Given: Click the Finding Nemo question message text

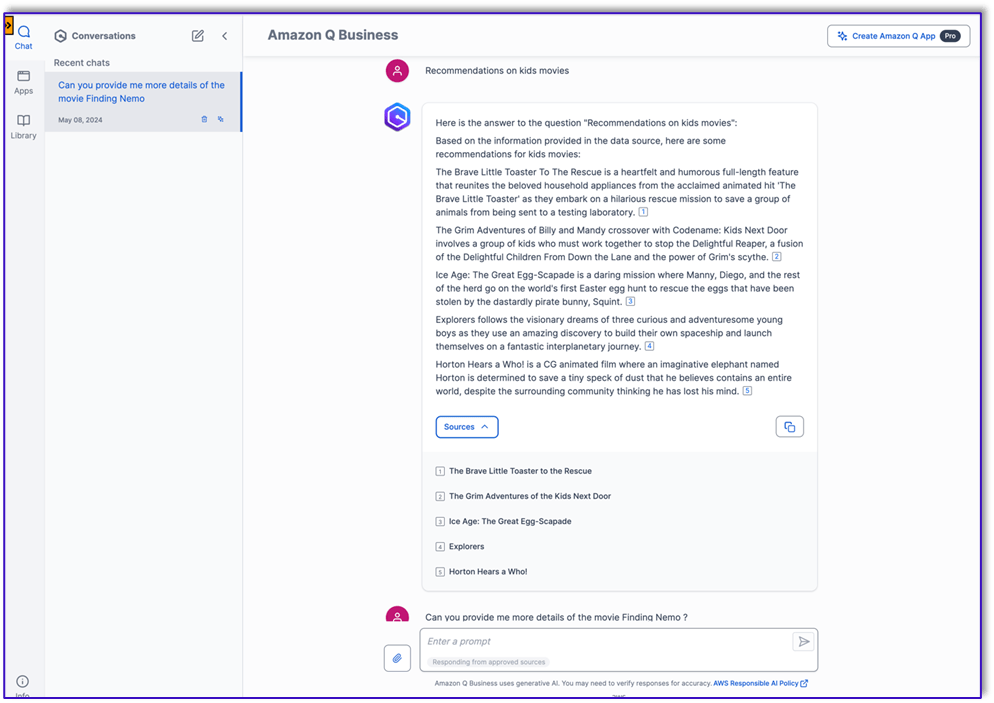Looking at the screenshot, I should tap(556, 617).
